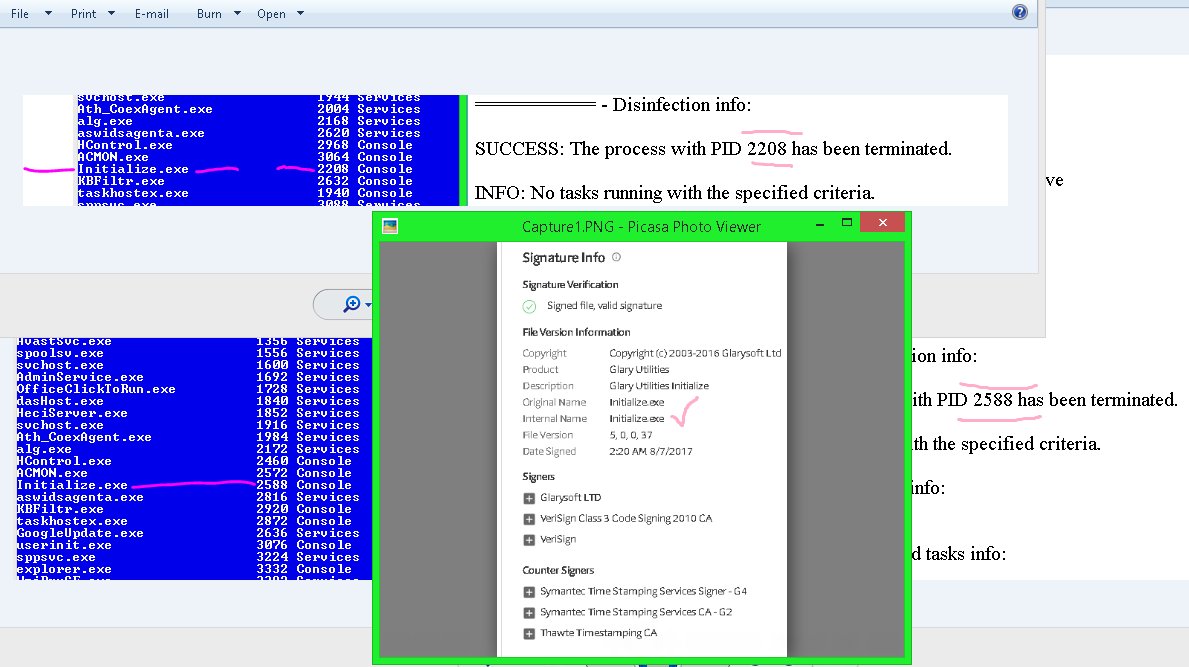This screenshot has width=1189, height=667.
Task: Click aswidsagenta.exe row with PID 2620
Action: click(x=249, y=133)
